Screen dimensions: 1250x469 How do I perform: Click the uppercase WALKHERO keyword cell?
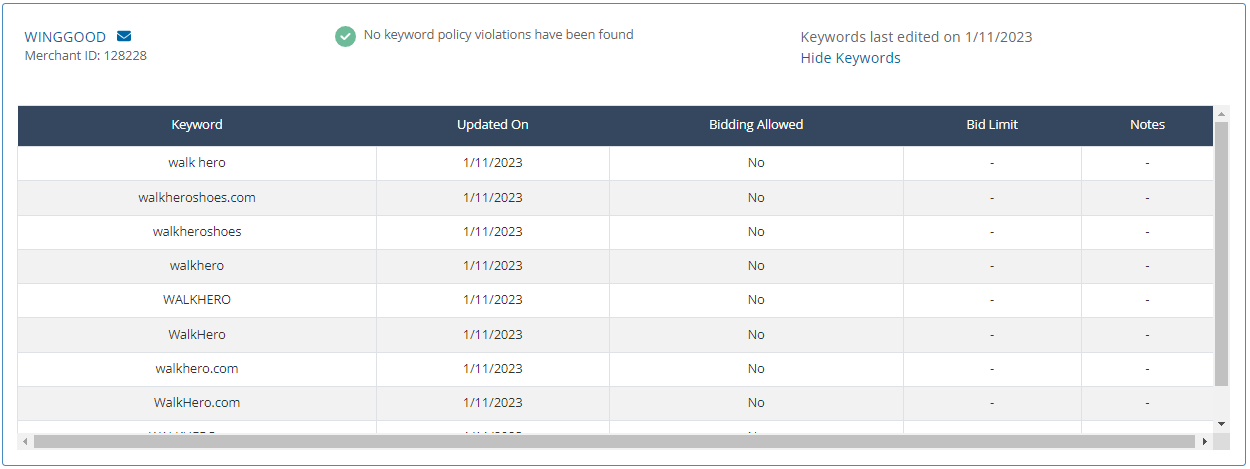tap(197, 300)
